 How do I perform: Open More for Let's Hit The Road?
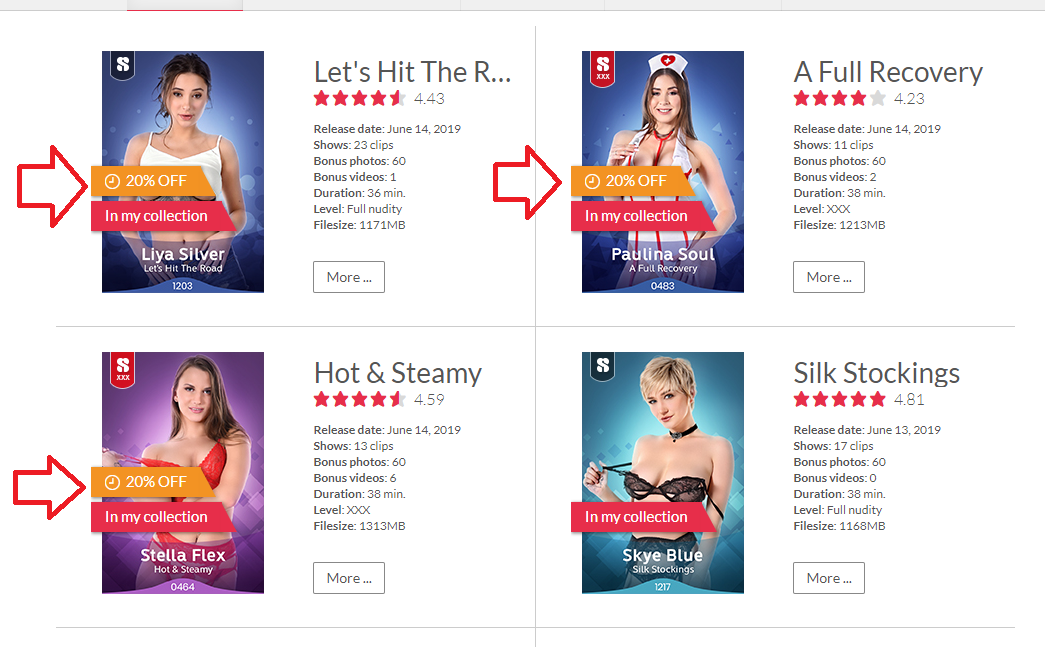coord(349,277)
